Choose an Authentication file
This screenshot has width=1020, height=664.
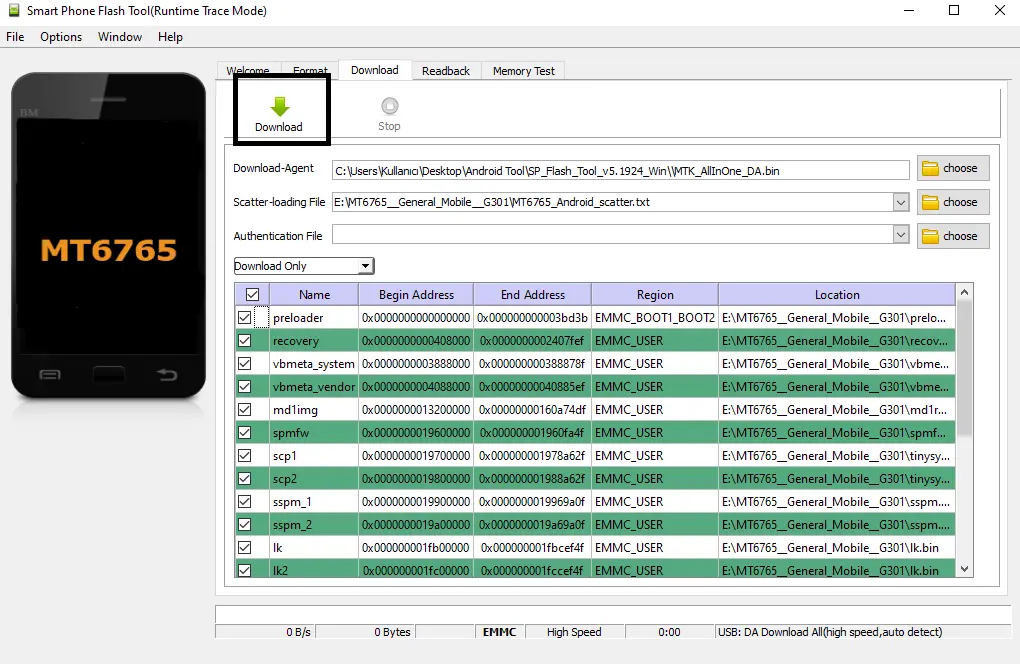pyautogui.click(x=953, y=236)
